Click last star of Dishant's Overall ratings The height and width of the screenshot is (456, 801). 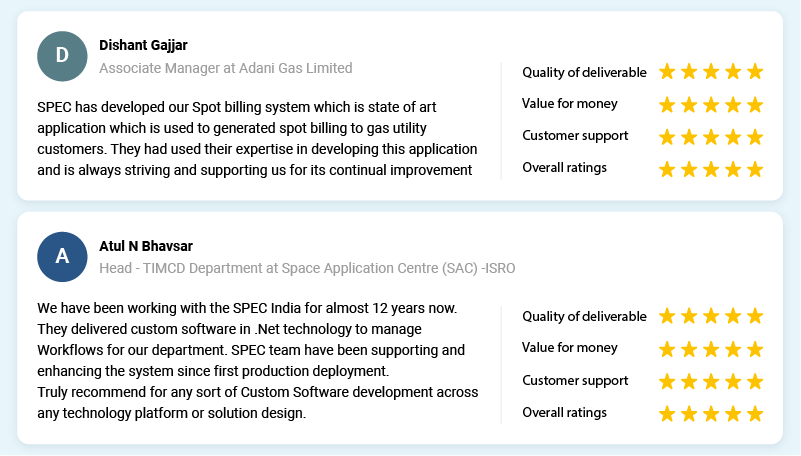click(x=755, y=169)
